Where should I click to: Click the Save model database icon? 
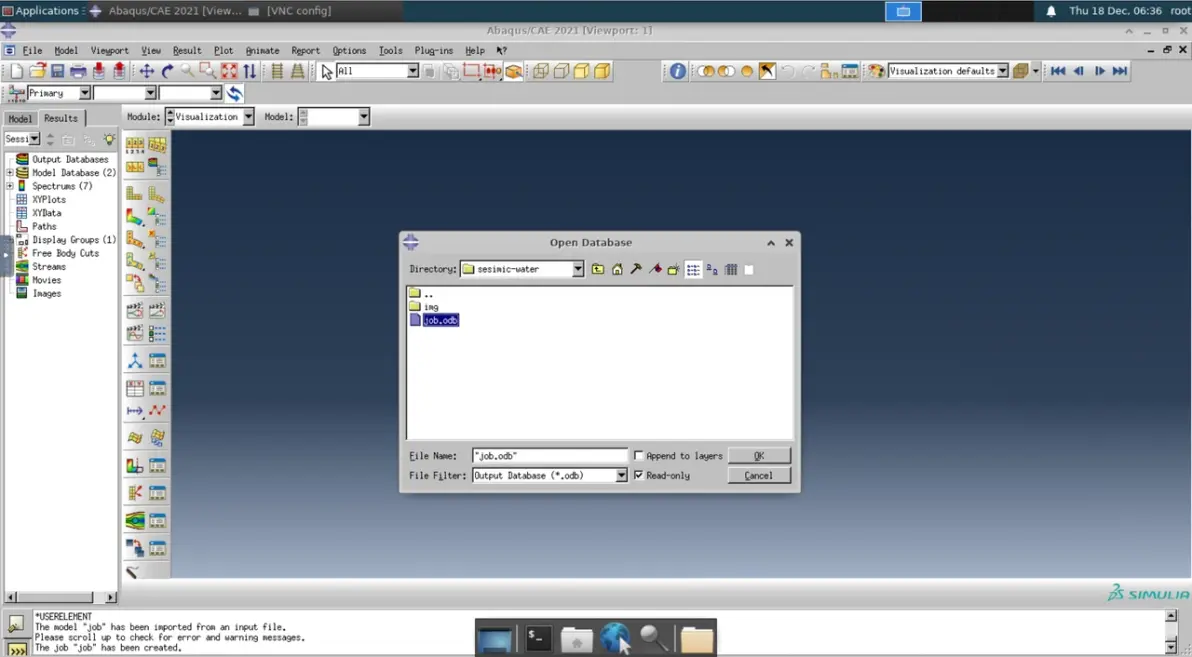pos(57,71)
